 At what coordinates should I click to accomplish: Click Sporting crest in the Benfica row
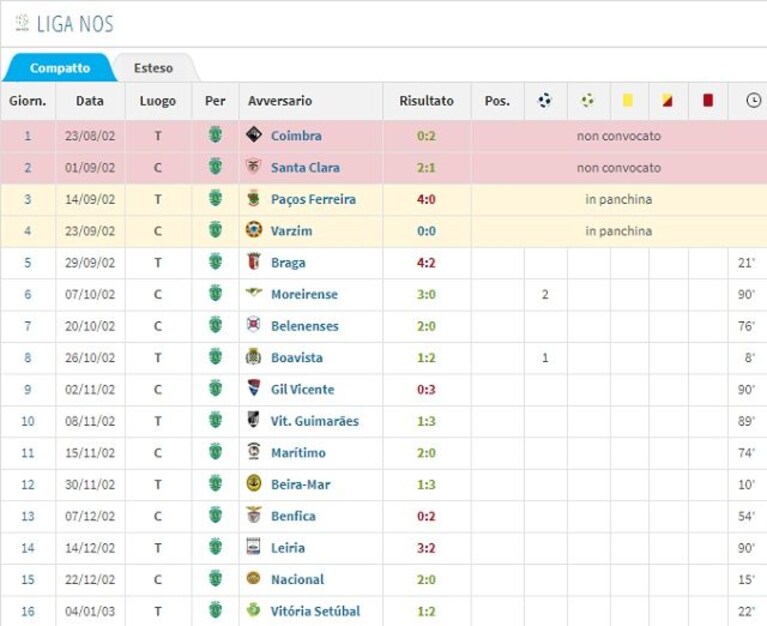click(x=215, y=514)
